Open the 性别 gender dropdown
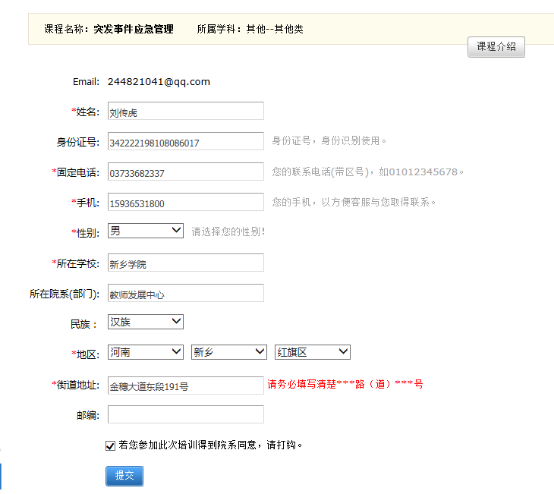 click(146, 230)
